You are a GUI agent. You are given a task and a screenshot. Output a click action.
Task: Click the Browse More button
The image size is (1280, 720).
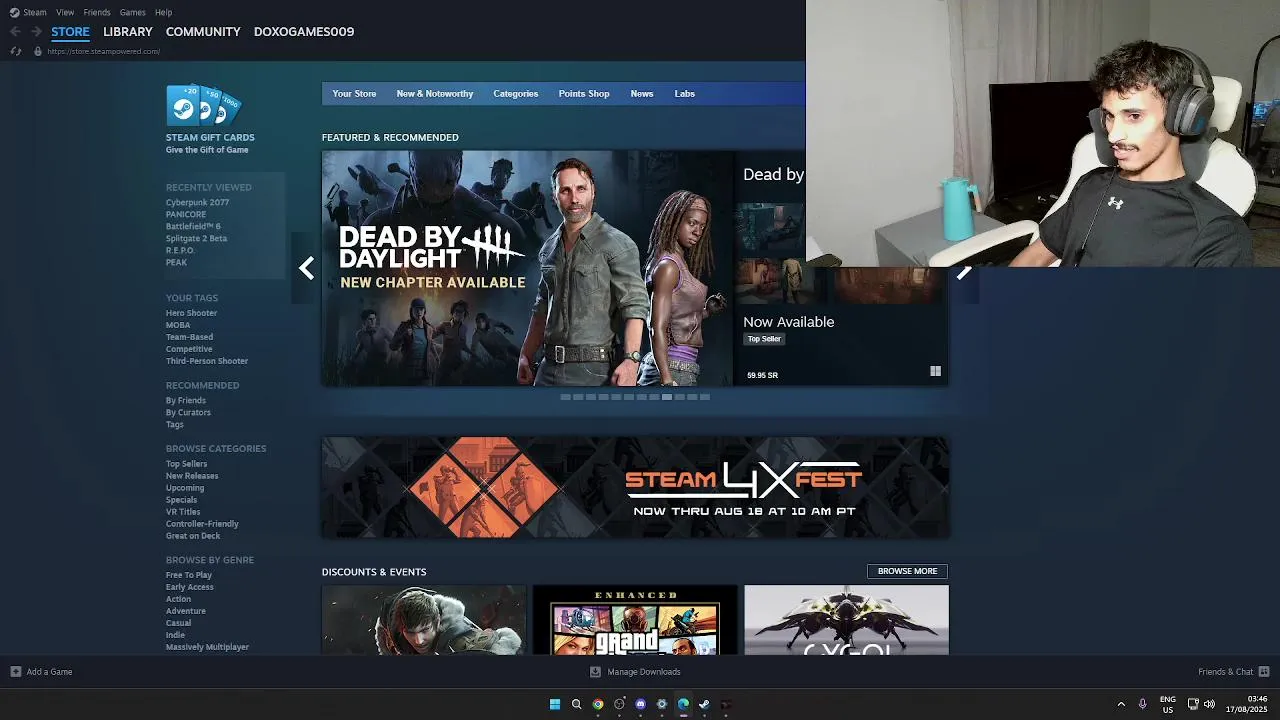(907, 571)
